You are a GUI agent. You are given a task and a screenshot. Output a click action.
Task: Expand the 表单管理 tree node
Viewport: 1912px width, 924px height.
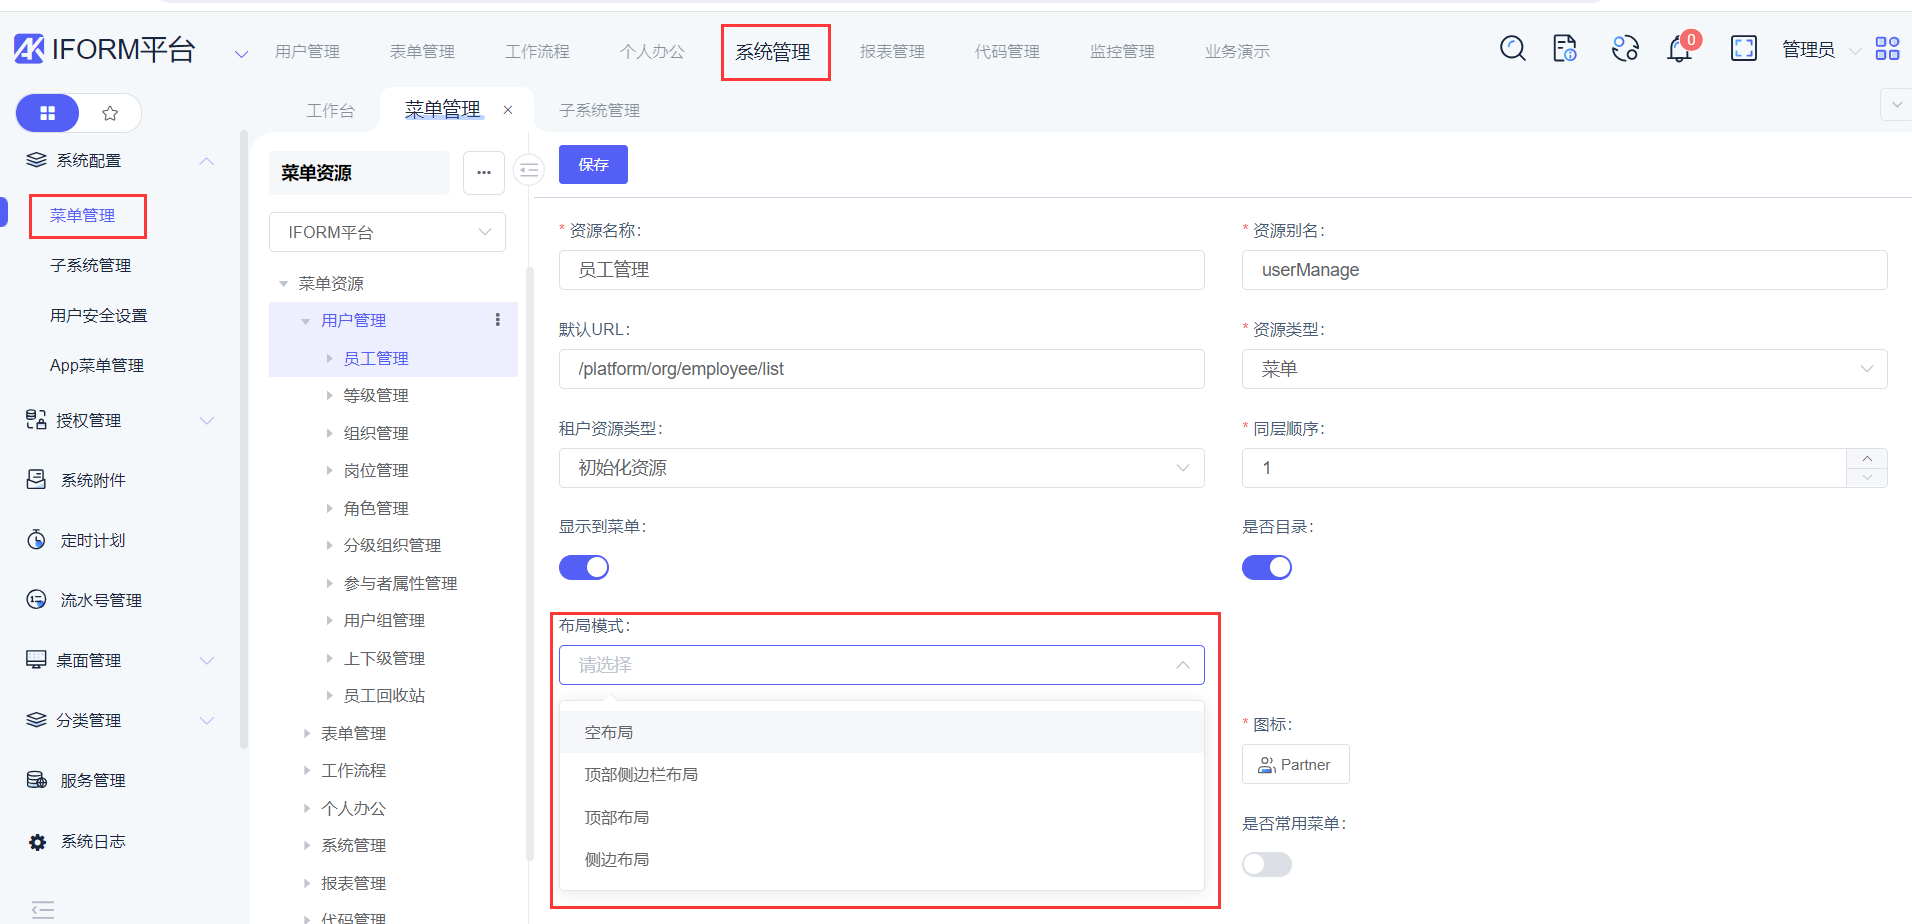pos(307,734)
